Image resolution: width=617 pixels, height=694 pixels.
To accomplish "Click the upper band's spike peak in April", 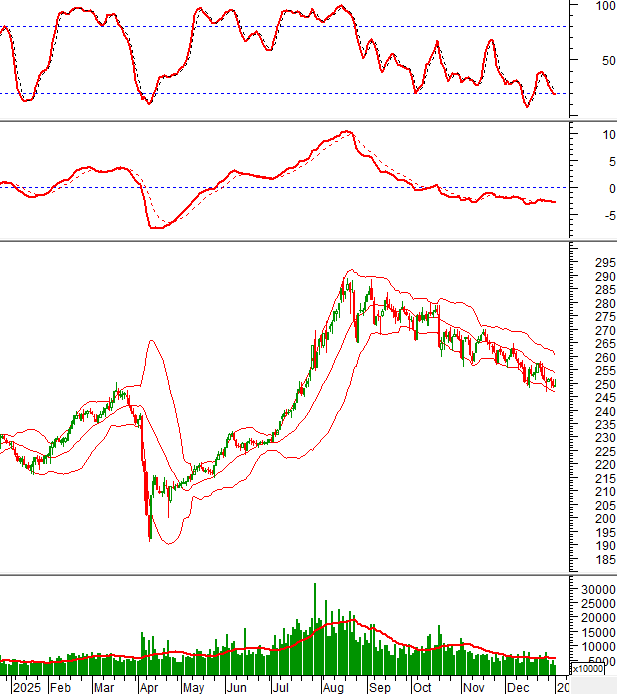I will pyautogui.click(x=151, y=341).
